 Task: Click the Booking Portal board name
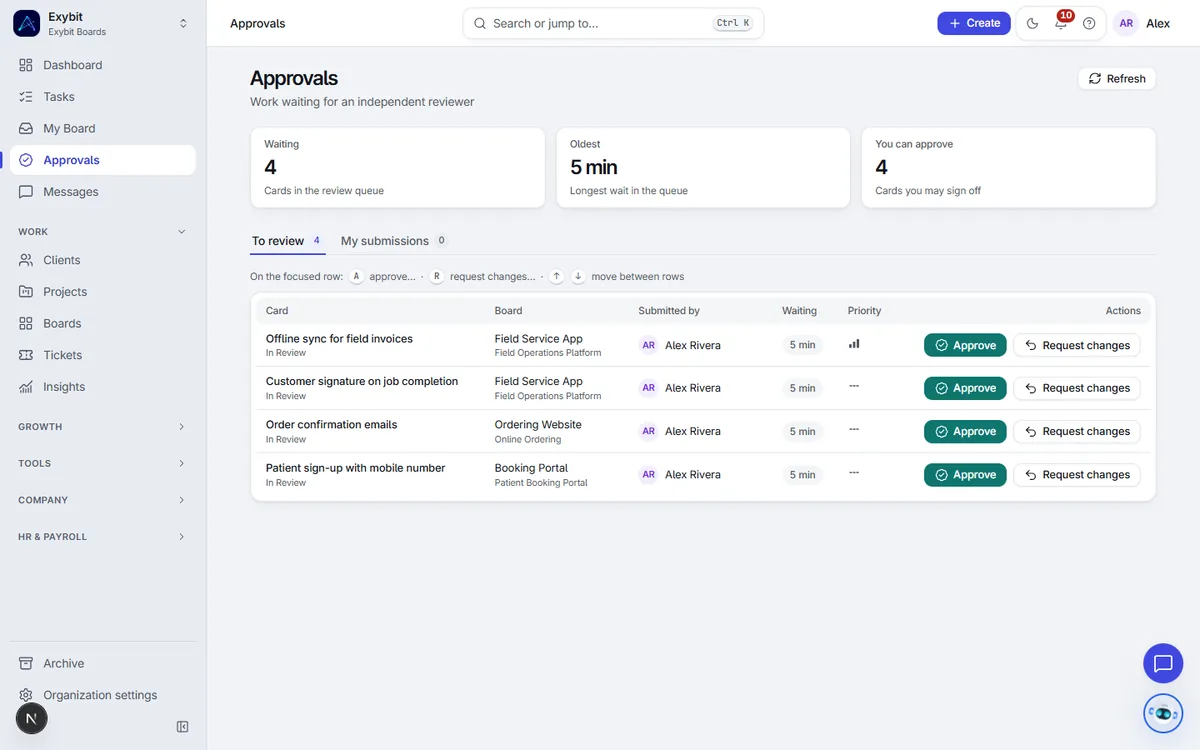point(531,468)
